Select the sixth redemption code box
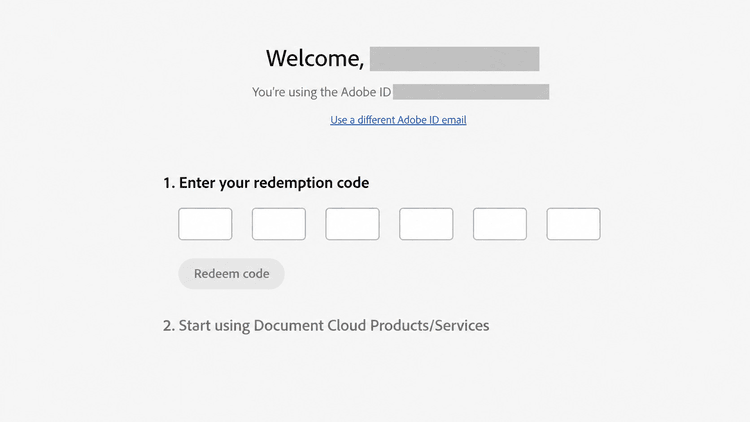750x422 pixels. [574, 224]
